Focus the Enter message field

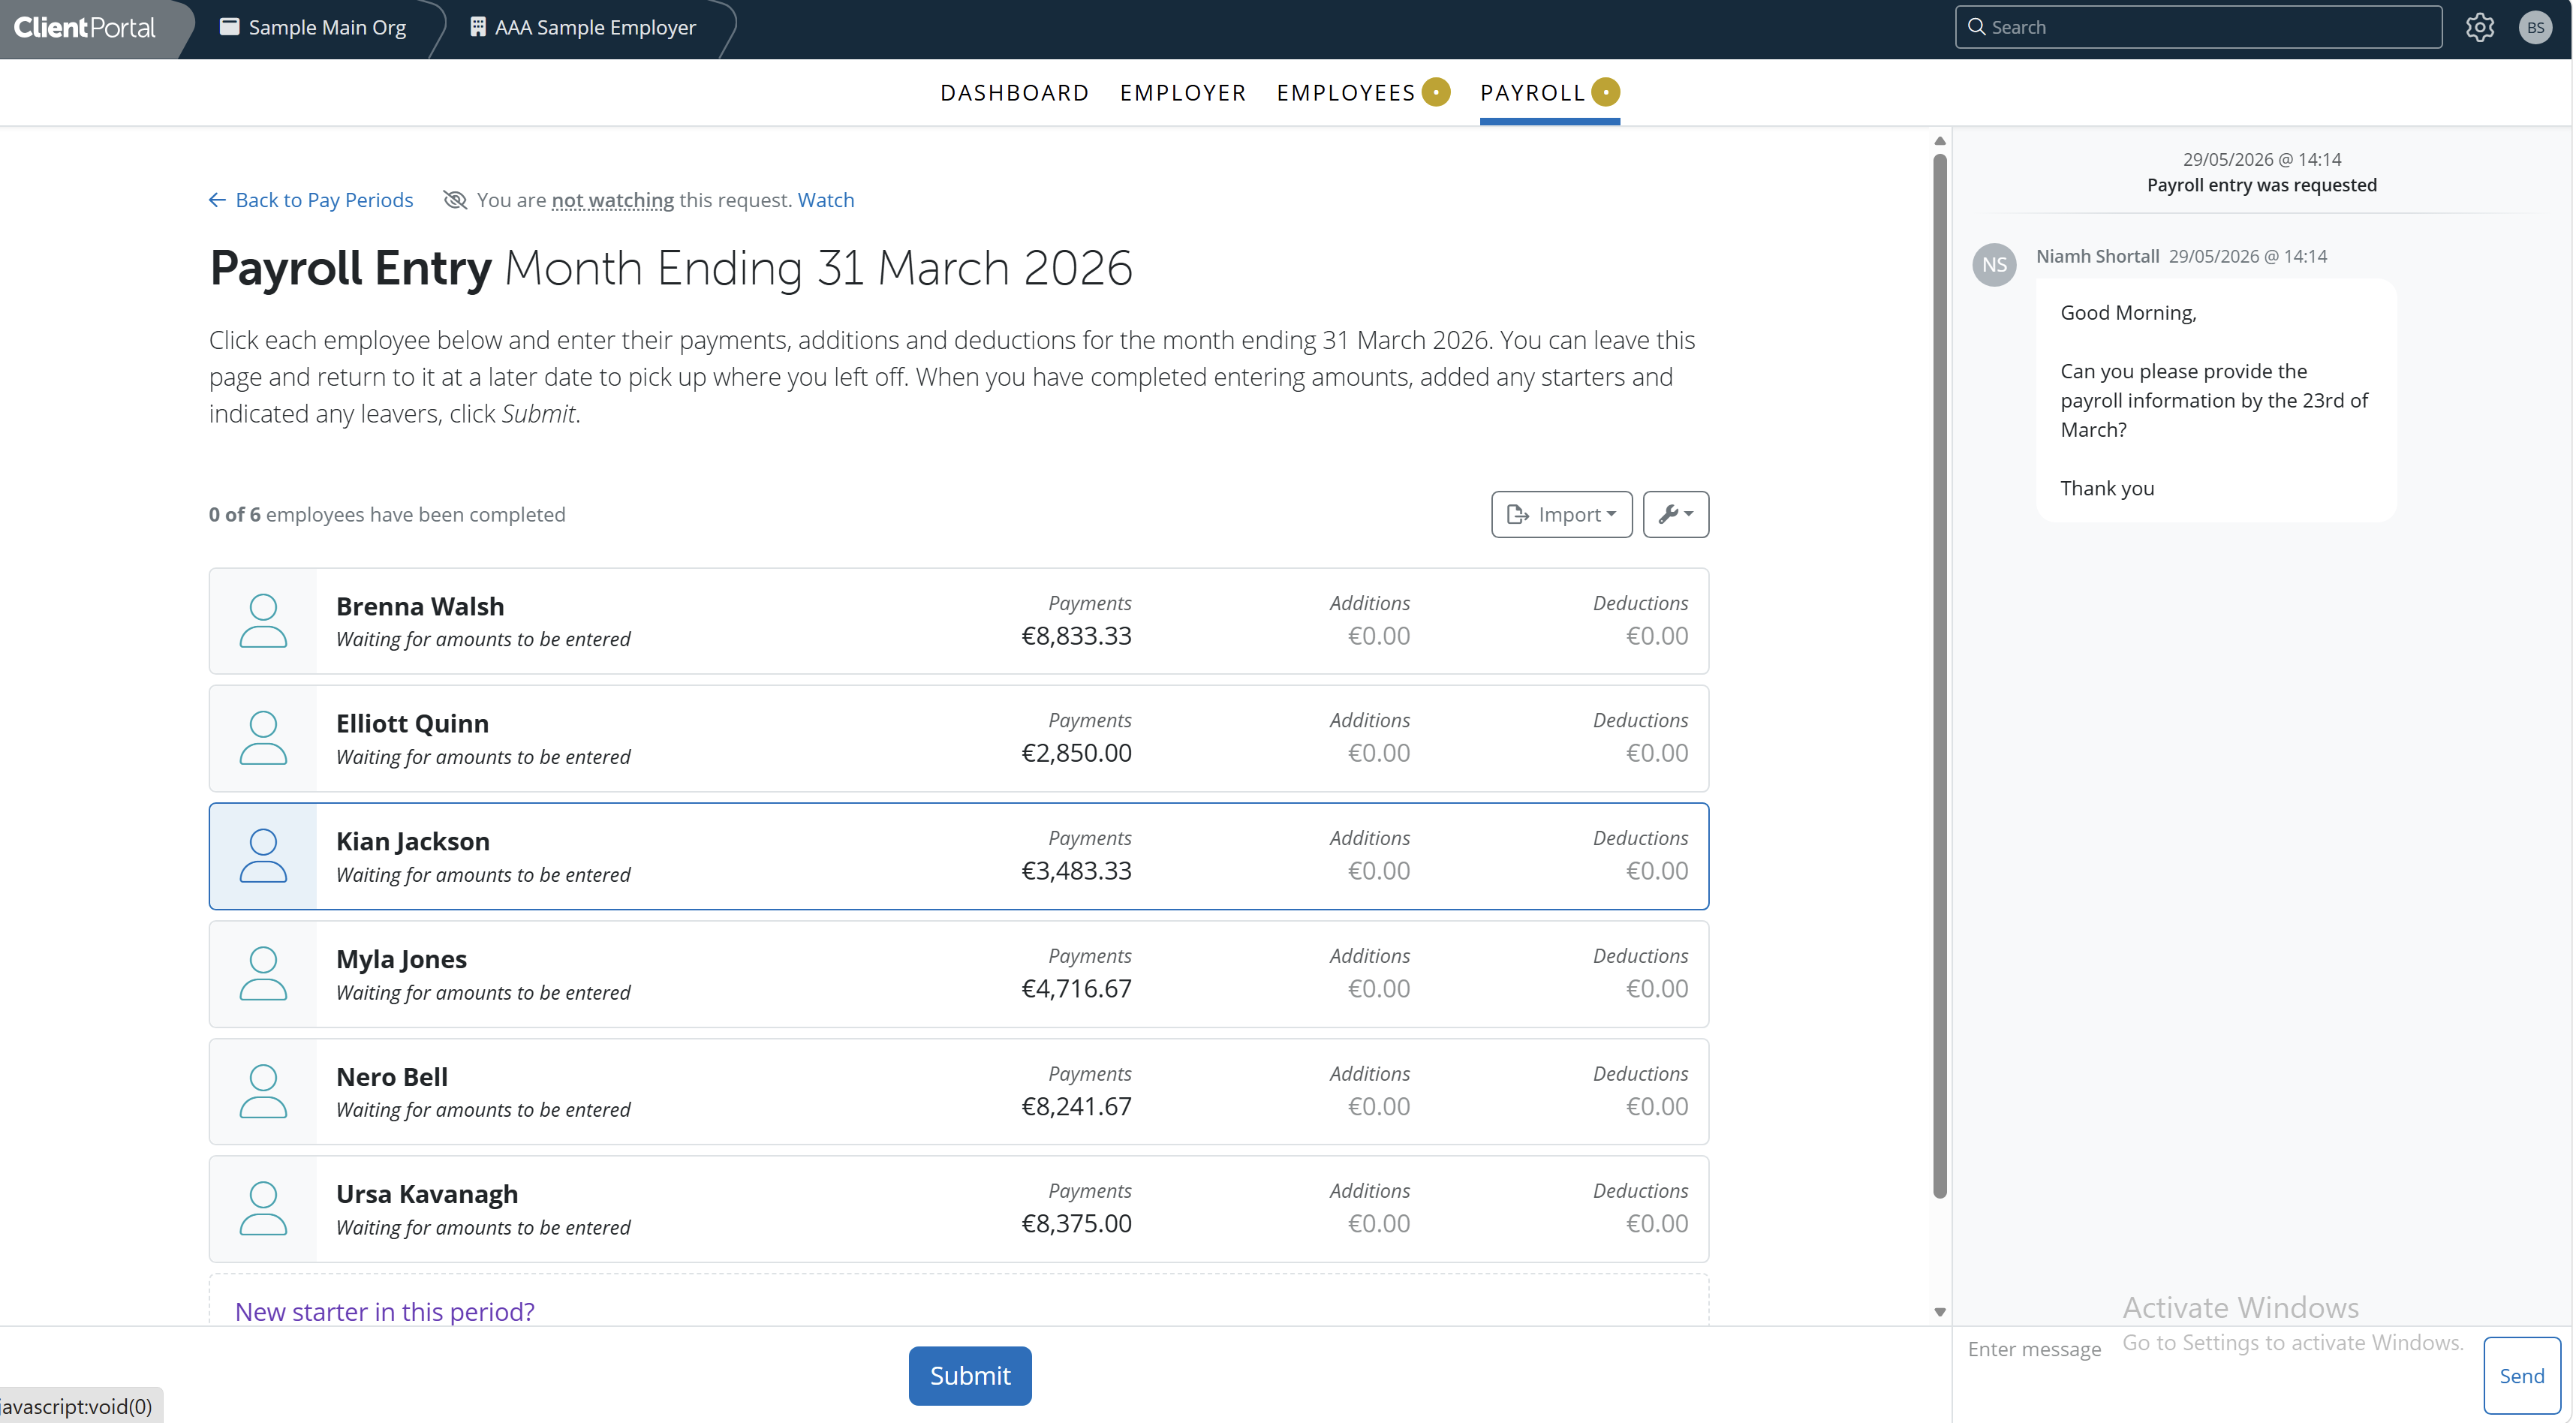pos(2216,1375)
